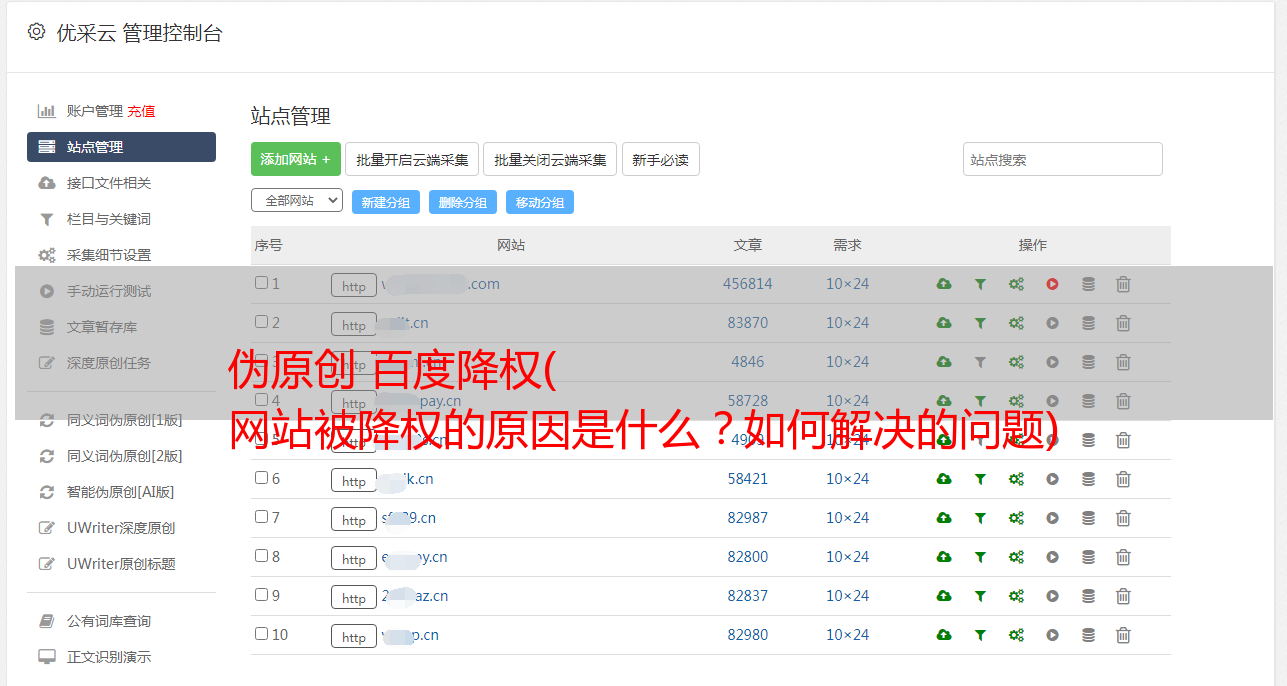Viewport: 1287px width, 686px height.
Task: Click 批量关闭云端采集 button
Action: 550,159
